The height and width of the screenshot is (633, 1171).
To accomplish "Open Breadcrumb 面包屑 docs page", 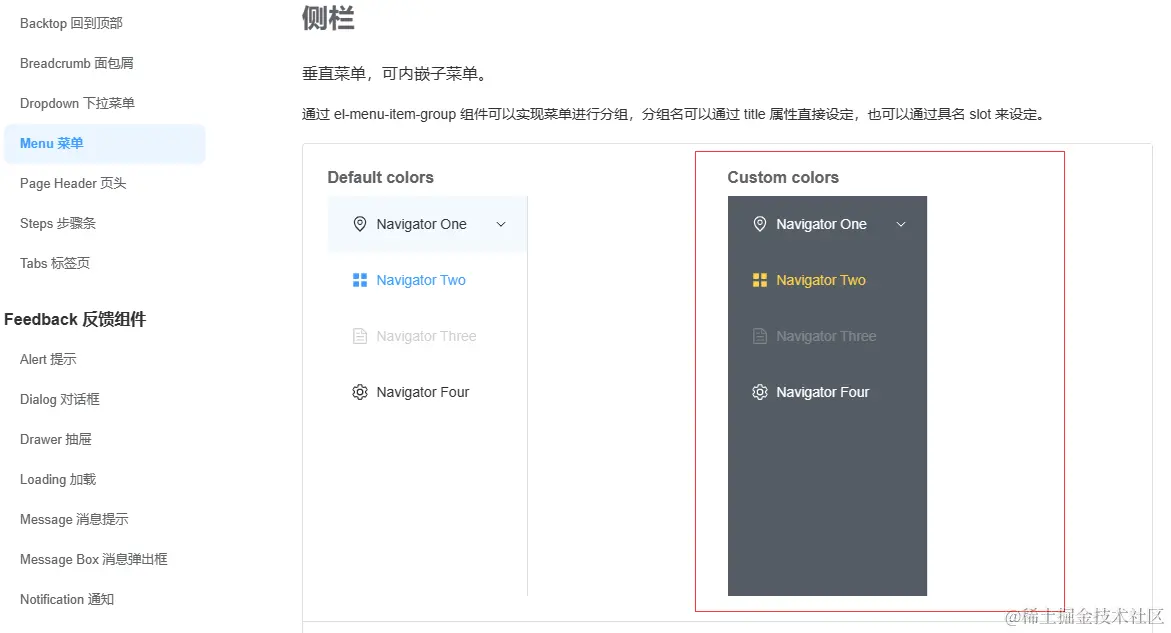I will (x=76, y=63).
